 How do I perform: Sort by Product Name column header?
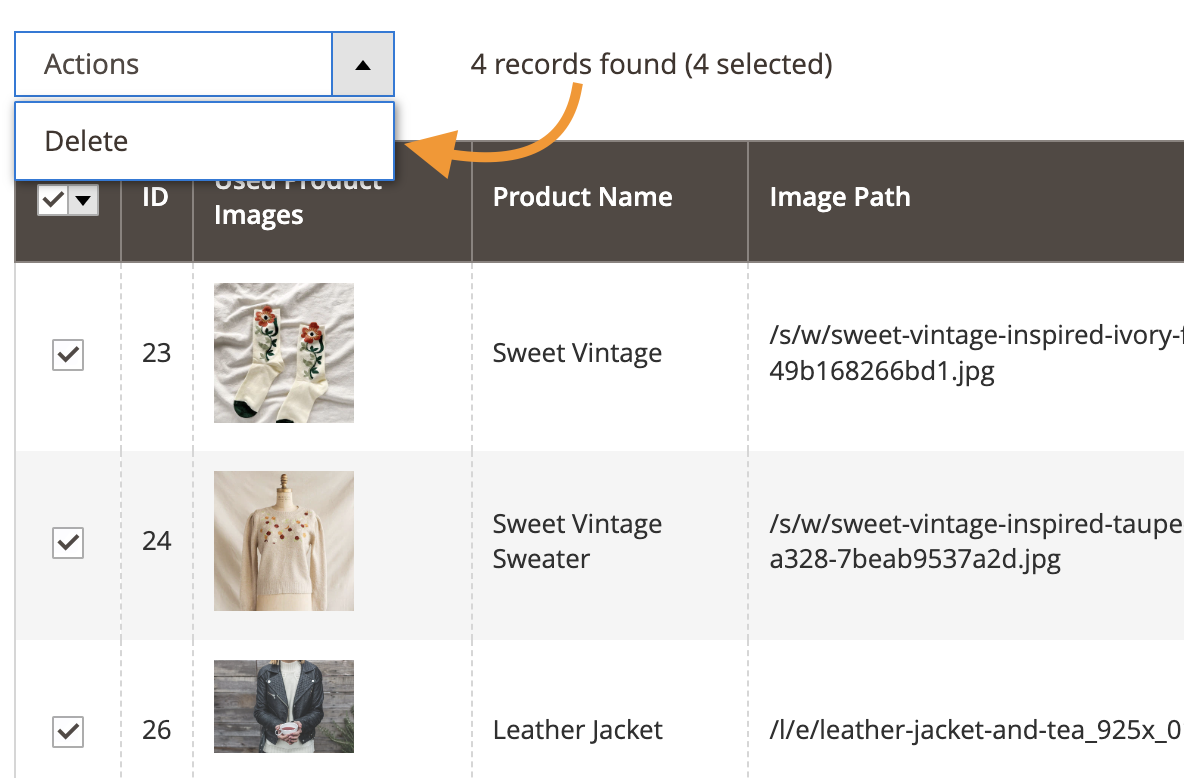pyautogui.click(x=582, y=197)
